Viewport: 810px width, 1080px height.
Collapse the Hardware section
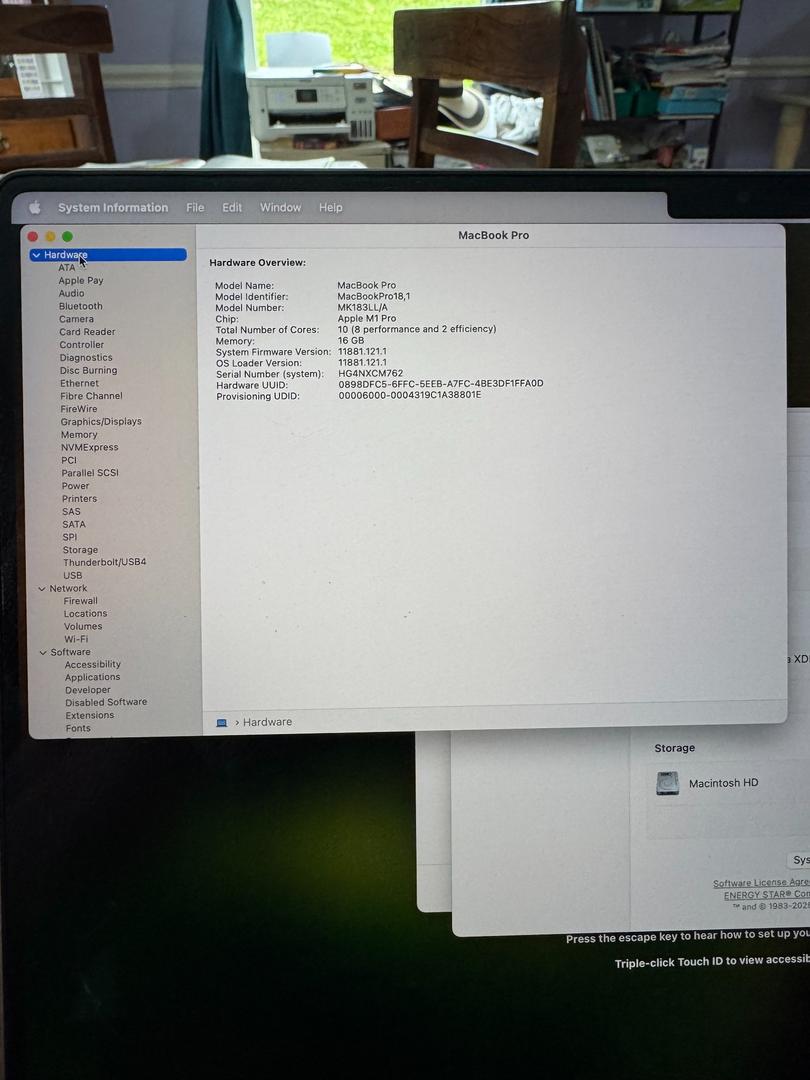point(37,255)
